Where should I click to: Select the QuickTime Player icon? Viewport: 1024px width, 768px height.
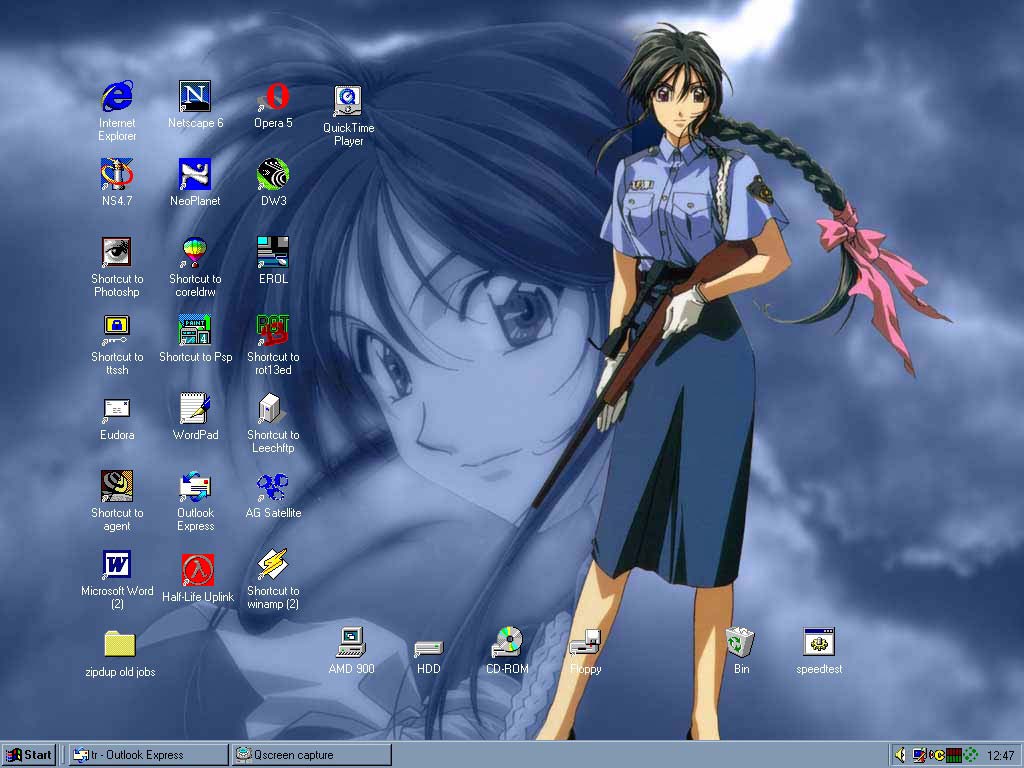click(x=348, y=101)
